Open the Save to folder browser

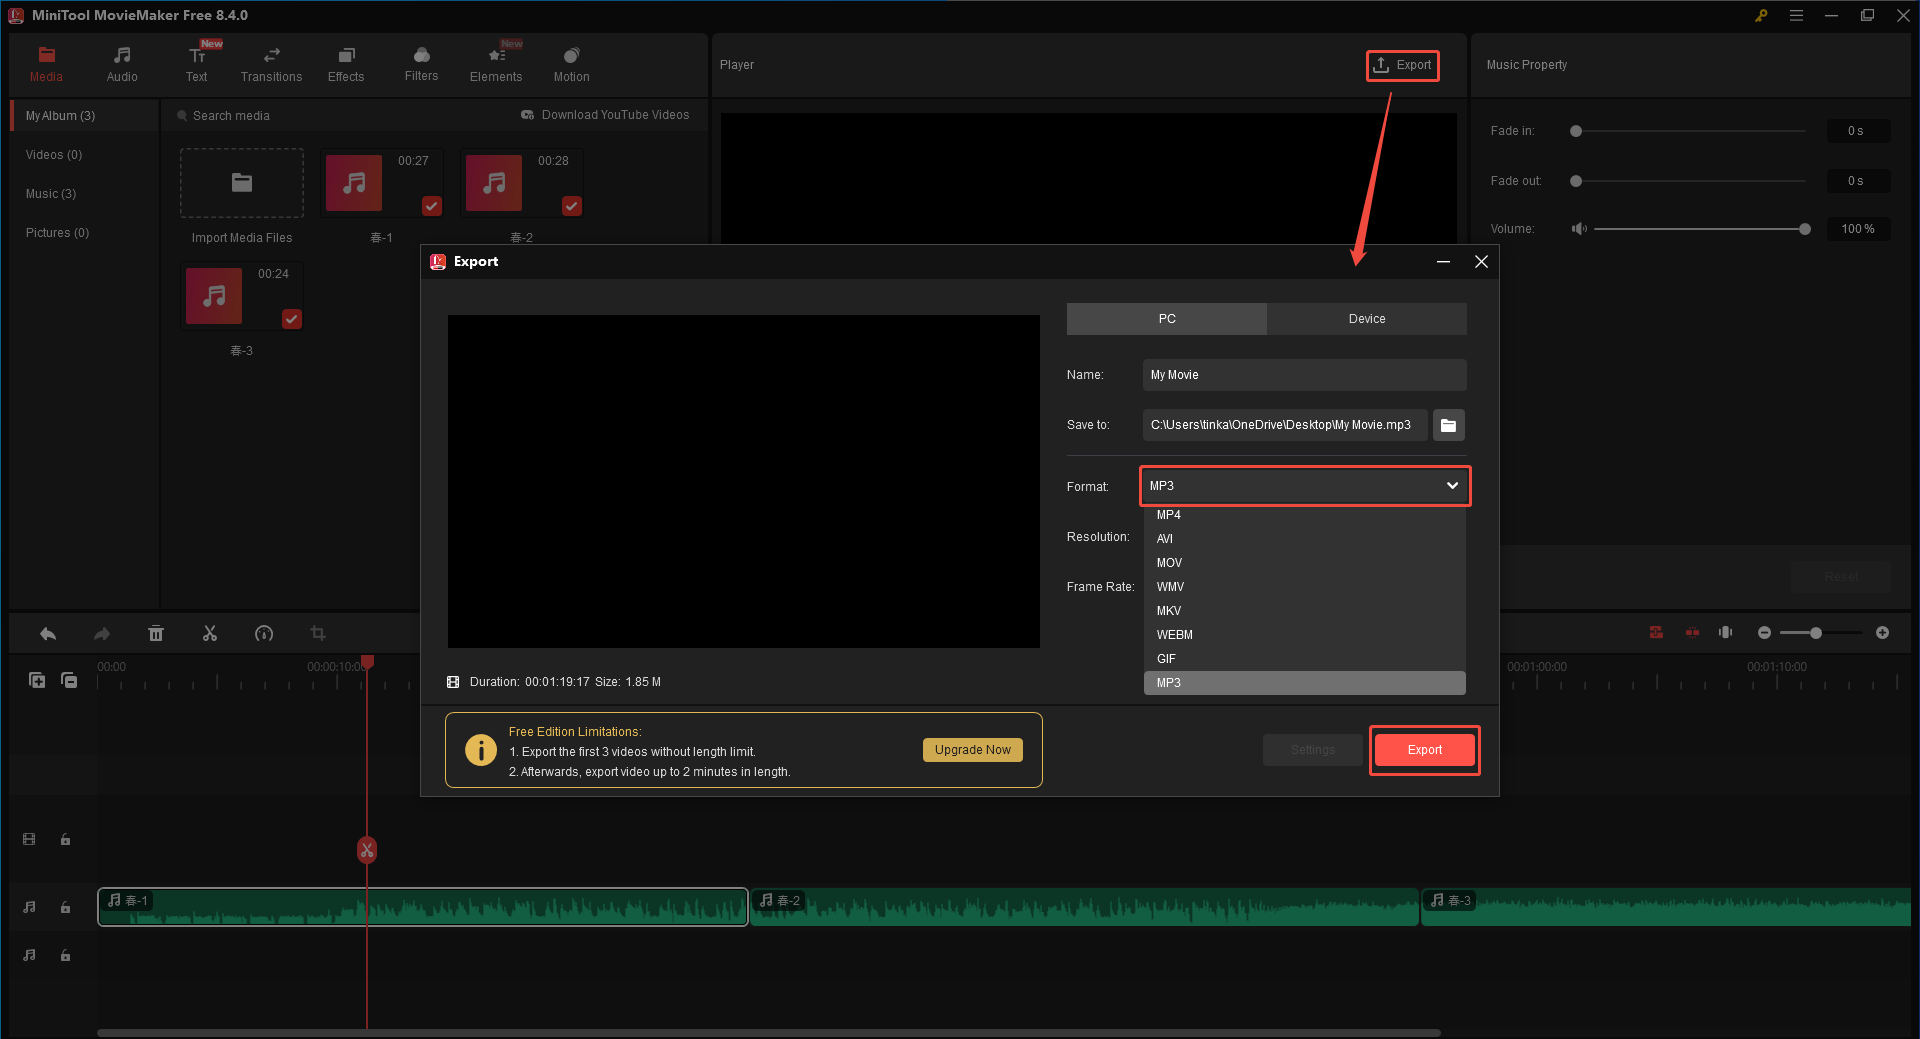pos(1448,425)
